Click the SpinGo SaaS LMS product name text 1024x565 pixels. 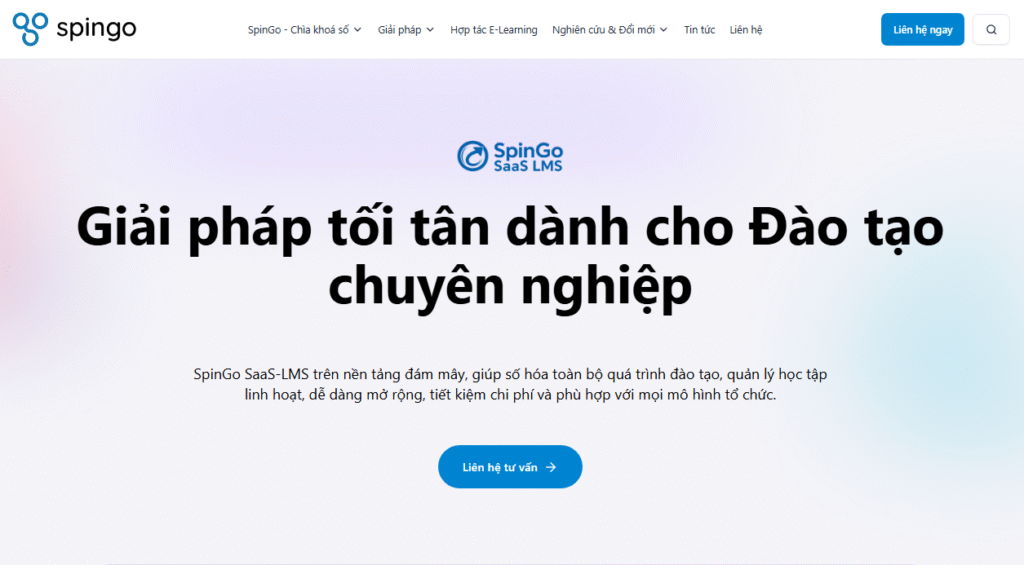pos(528,157)
